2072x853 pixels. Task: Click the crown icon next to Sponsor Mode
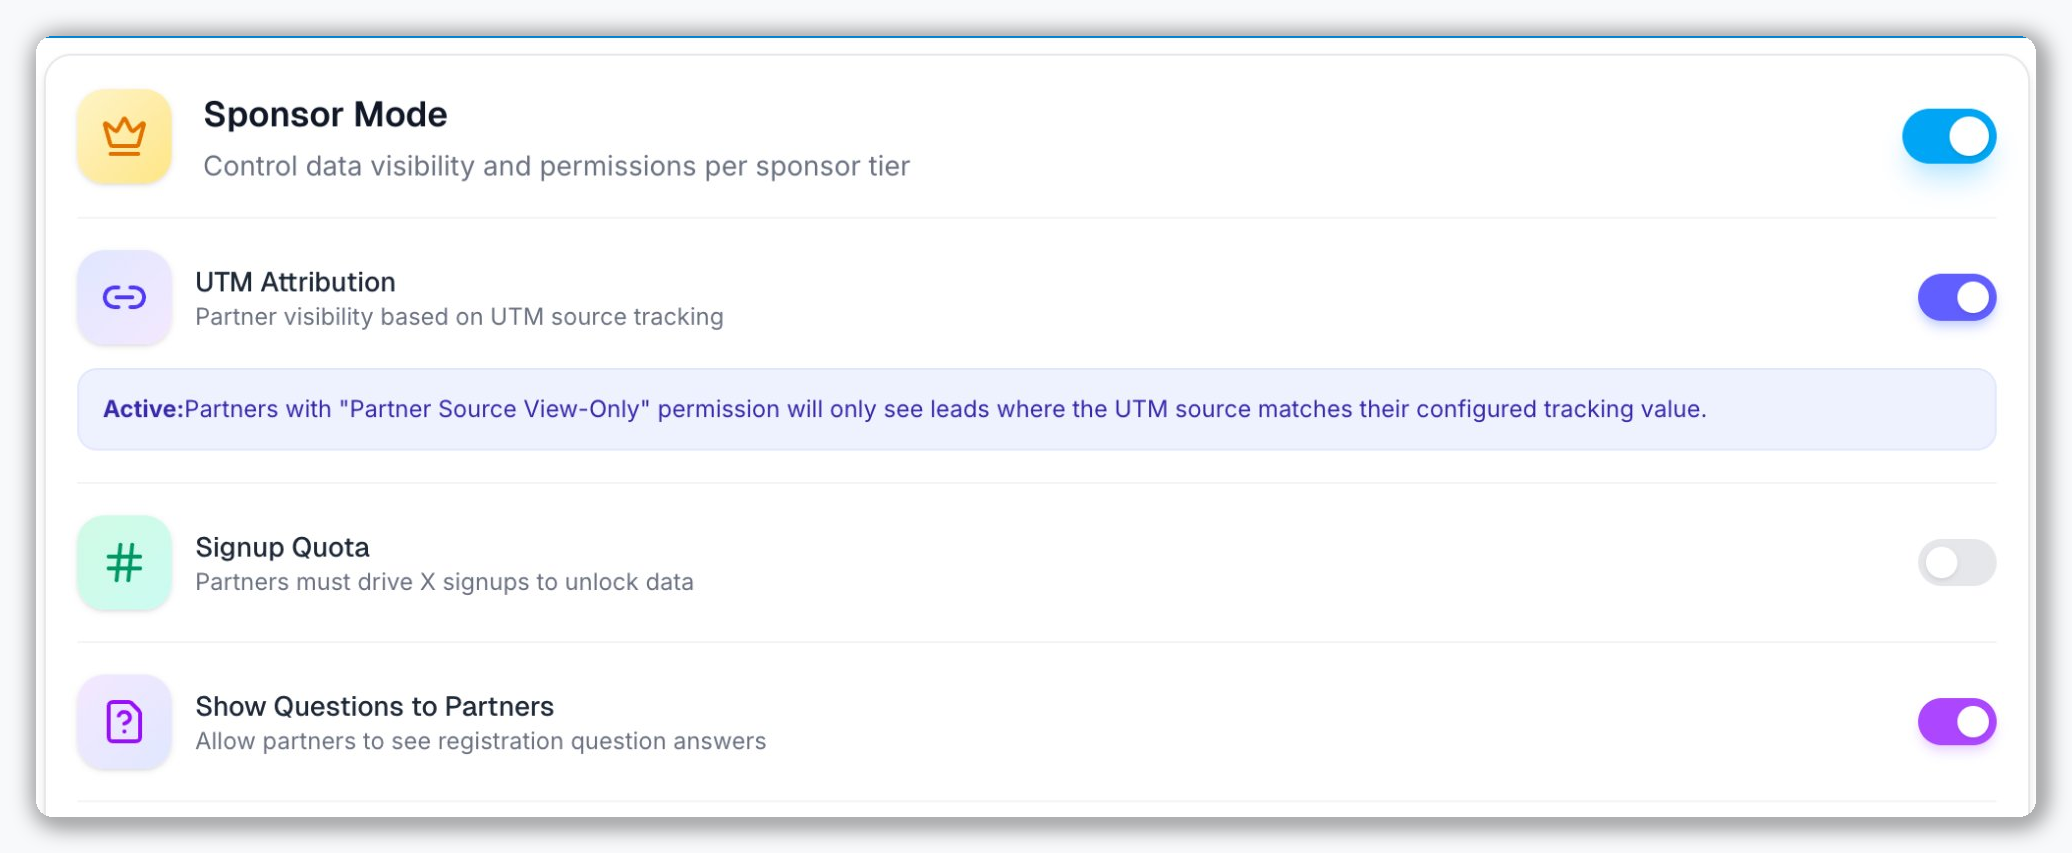pyautogui.click(x=123, y=136)
